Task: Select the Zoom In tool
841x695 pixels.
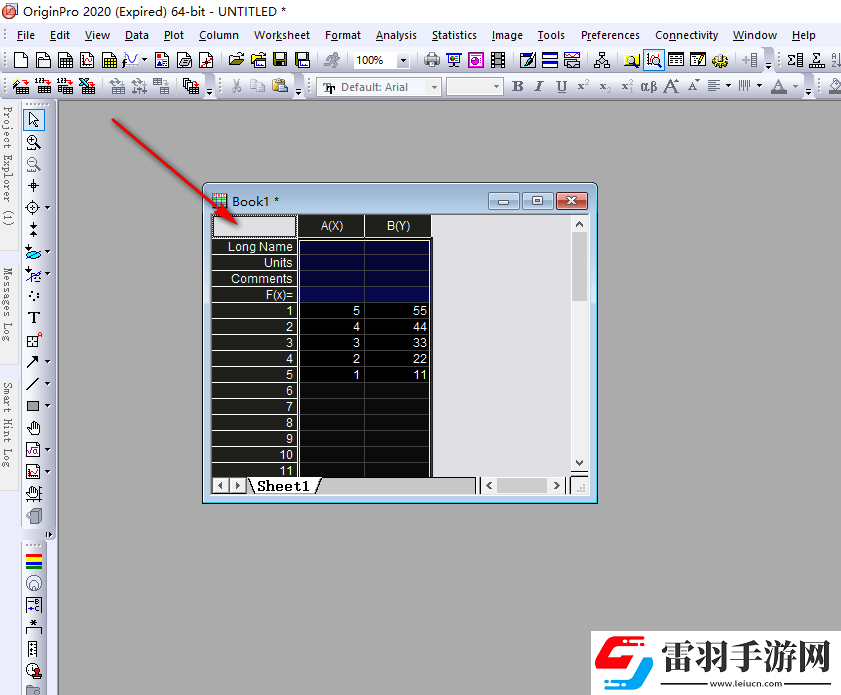Action: [x=34, y=142]
